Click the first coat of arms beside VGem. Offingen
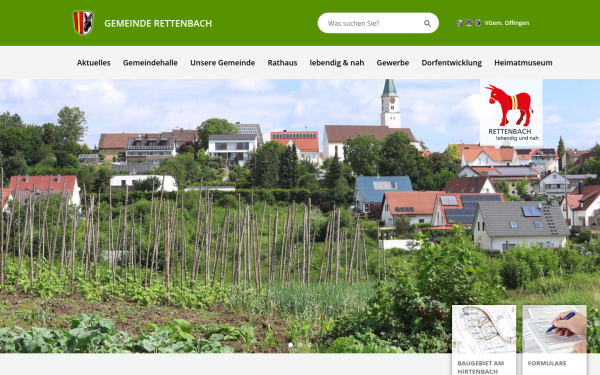Screen dimensions: 600x375 459,23
